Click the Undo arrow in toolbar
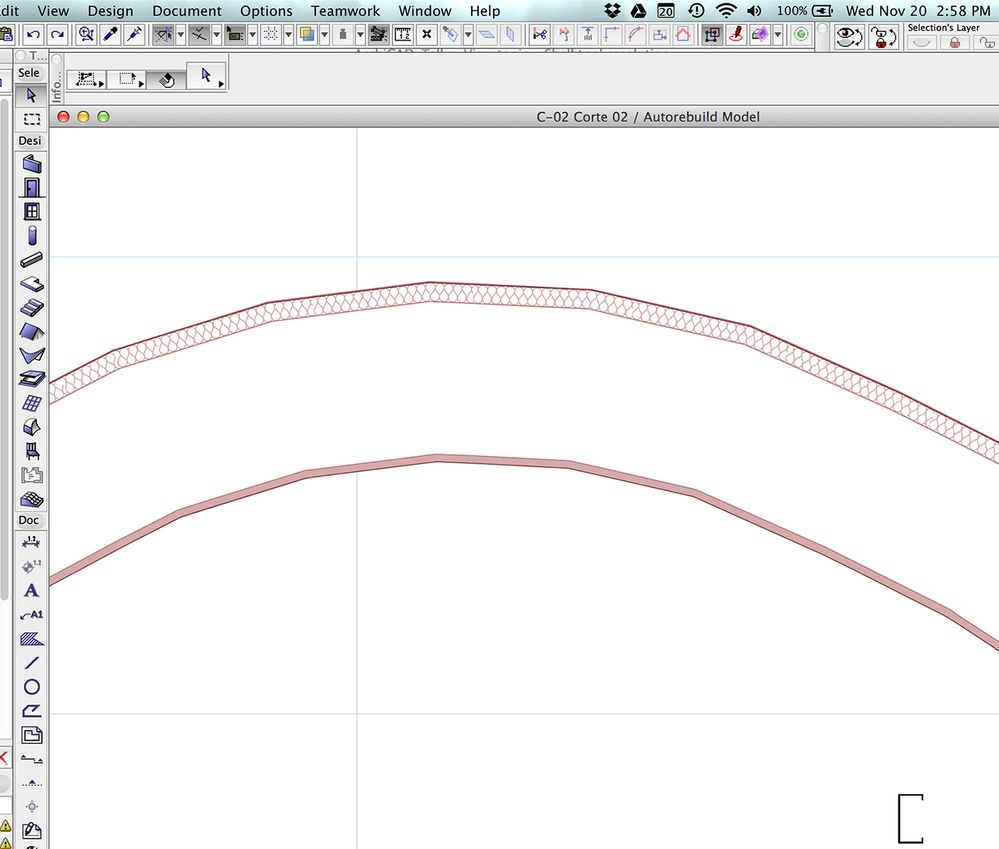Image resolution: width=999 pixels, height=849 pixels. coord(33,34)
